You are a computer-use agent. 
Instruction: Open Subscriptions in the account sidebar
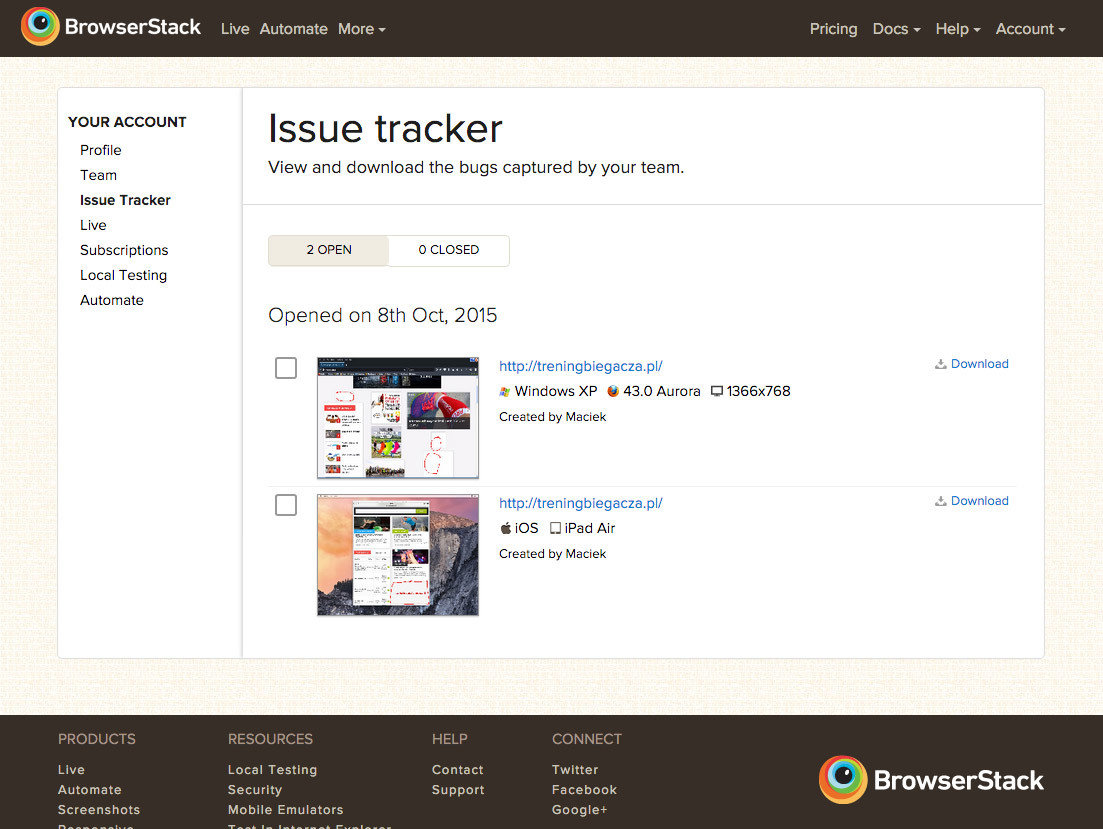click(x=124, y=251)
